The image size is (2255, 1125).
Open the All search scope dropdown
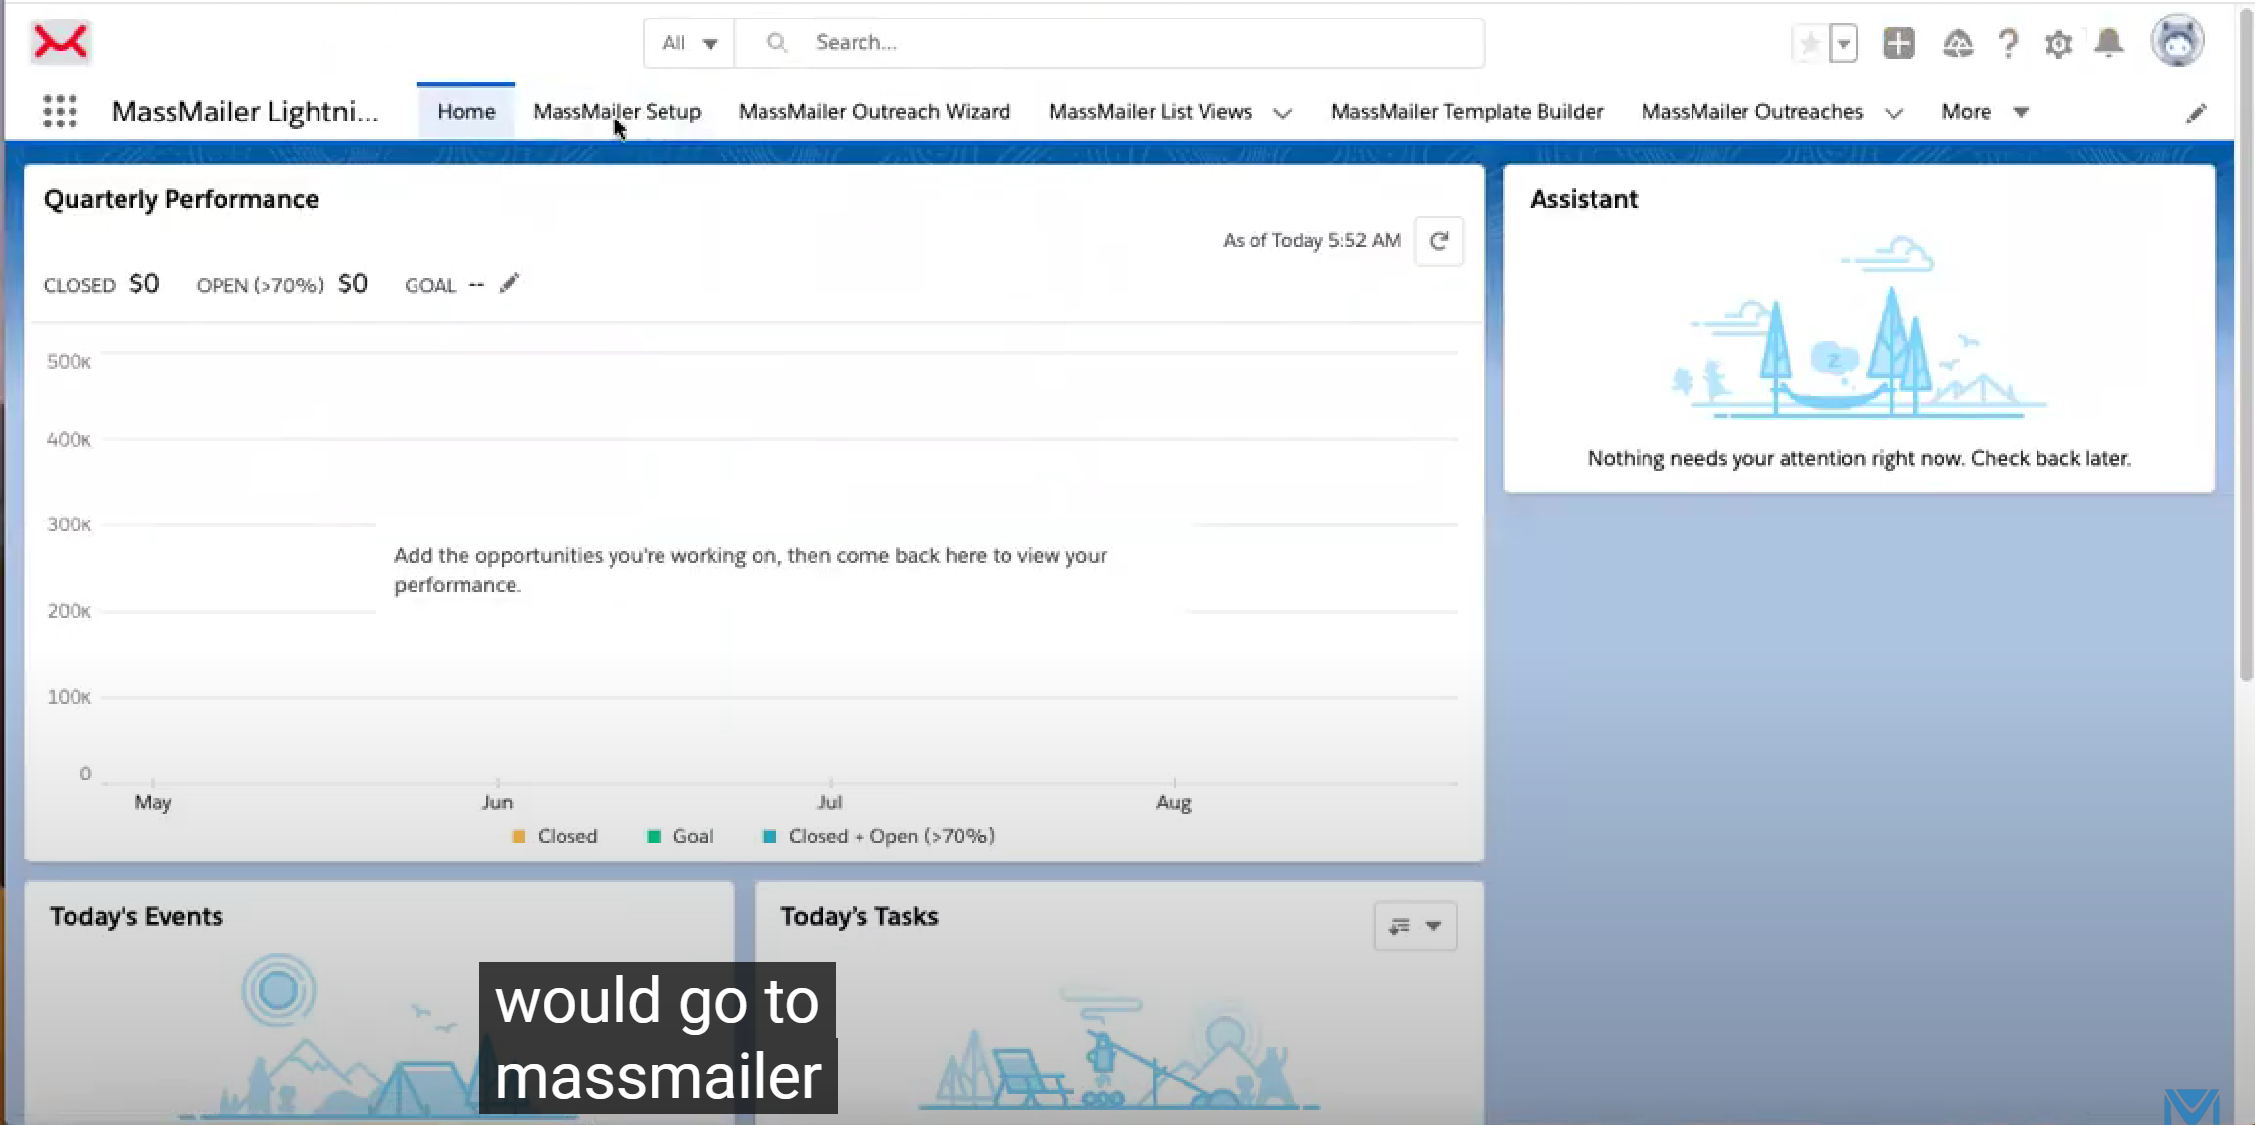pos(689,43)
